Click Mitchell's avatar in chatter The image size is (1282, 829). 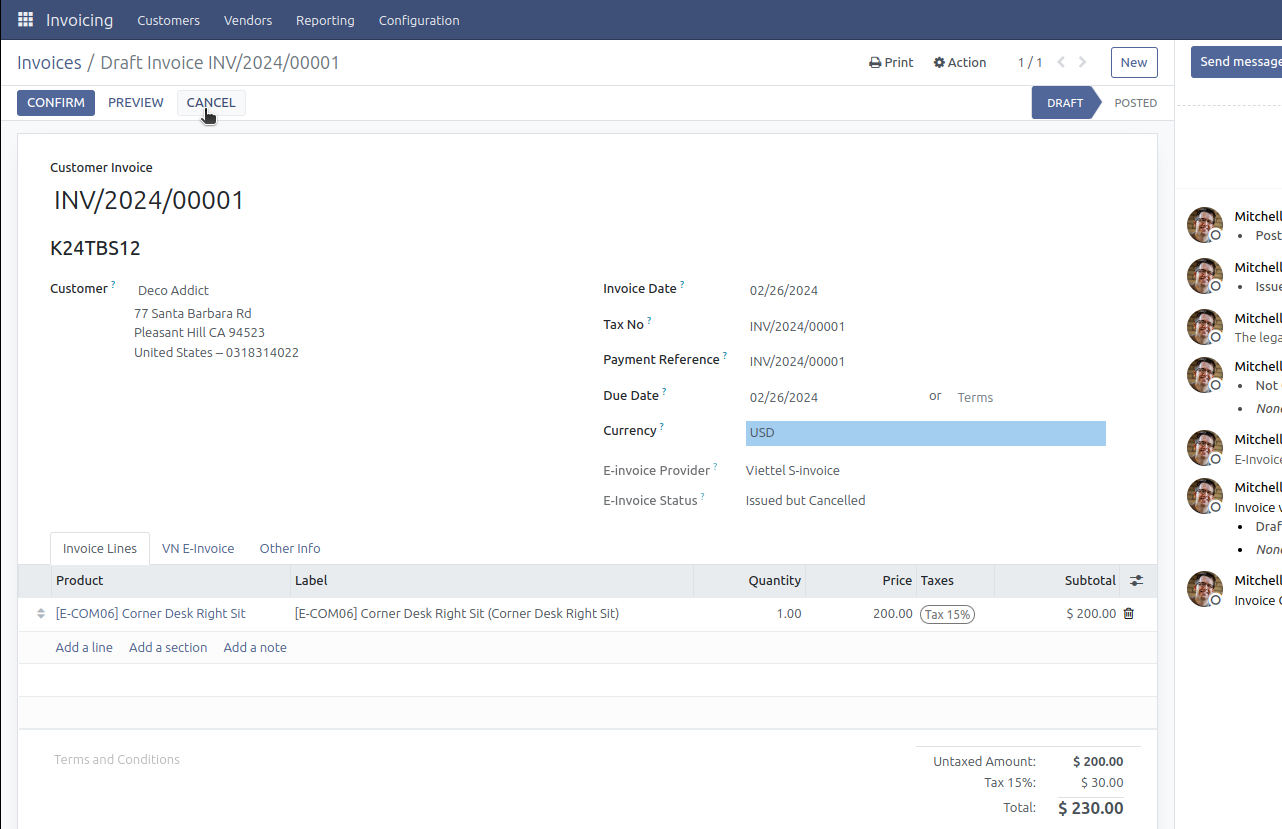[1204, 225]
